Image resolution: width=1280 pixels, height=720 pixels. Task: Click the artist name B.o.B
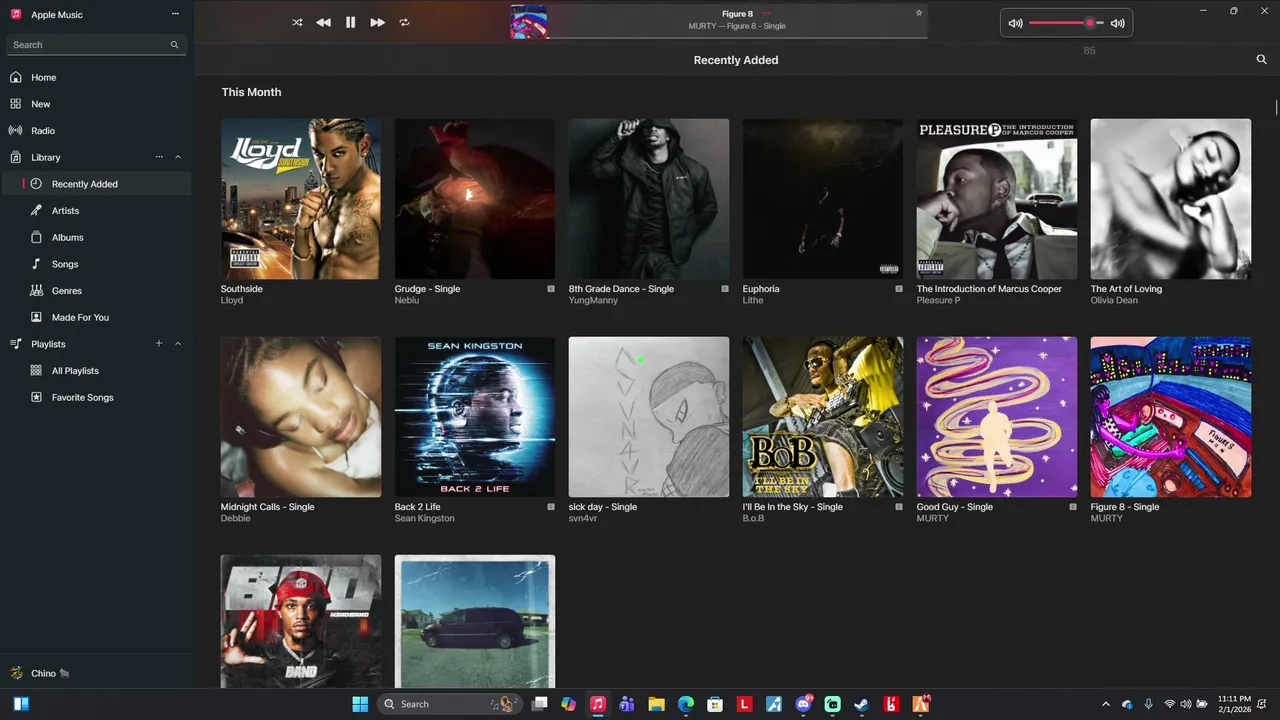753,518
